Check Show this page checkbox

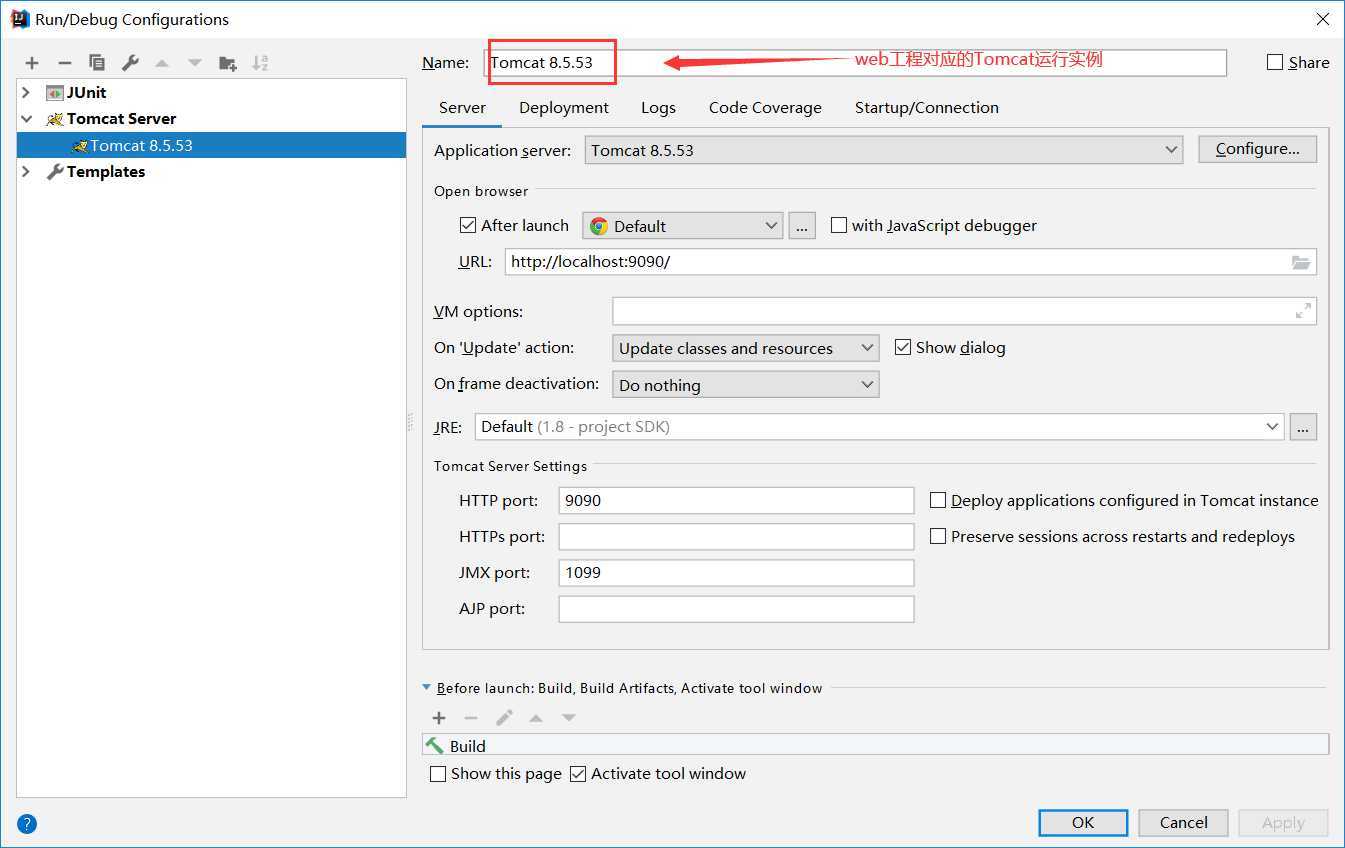[x=438, y=774]
